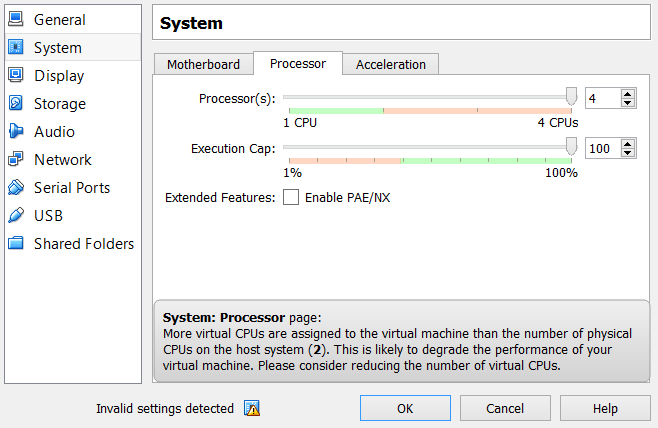Click the Serial Ports connector icon
The height and width of the screenshot is (428, 658).
coord(16,188)
